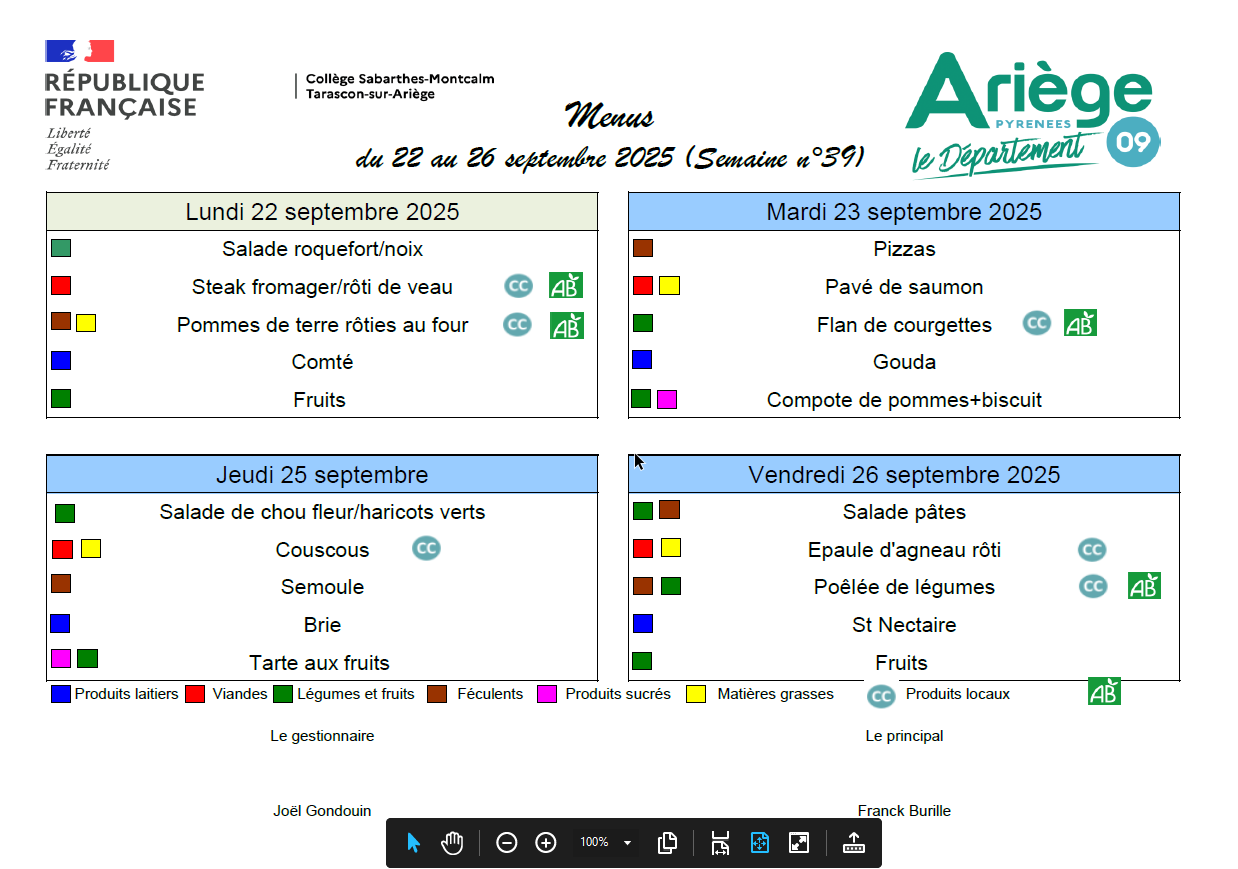The height and width of the screenshot is (869, 1238).
Task: Open the two-page view mode icon
Action: pyautogui.click(x=668, y=843)
